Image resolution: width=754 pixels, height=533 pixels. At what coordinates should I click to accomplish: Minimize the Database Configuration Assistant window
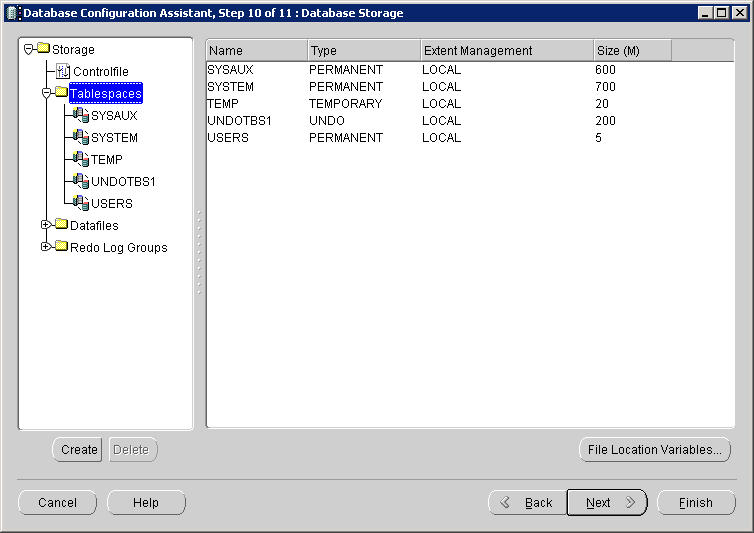coord(705,13)
